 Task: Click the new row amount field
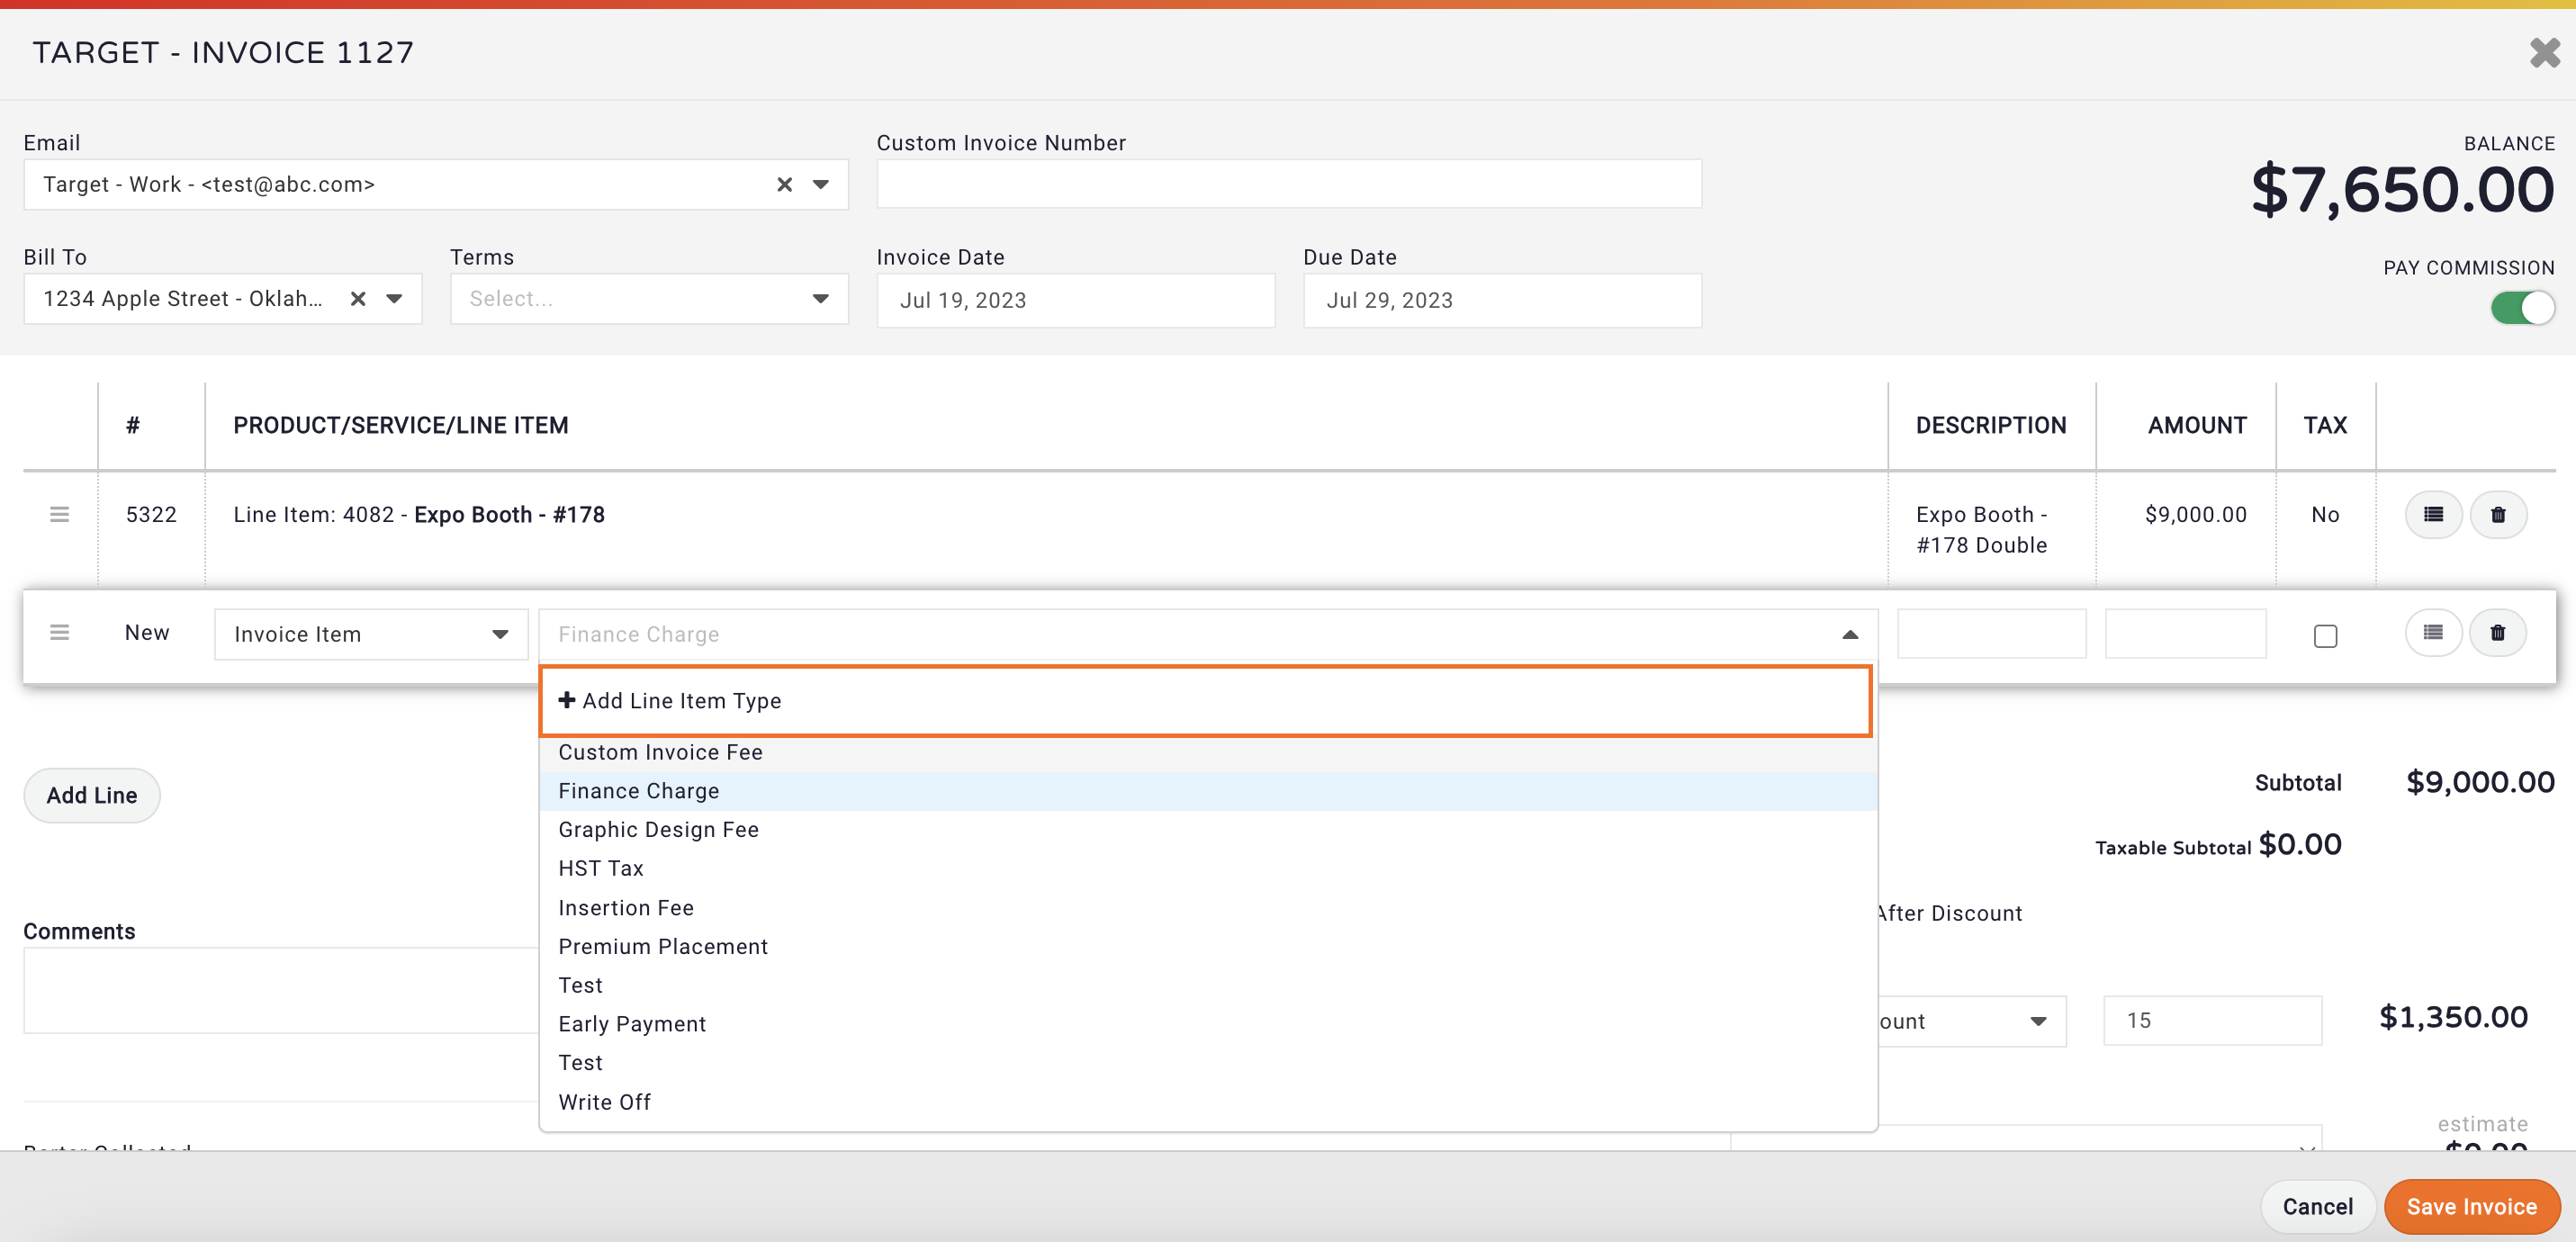[2185, 634]
